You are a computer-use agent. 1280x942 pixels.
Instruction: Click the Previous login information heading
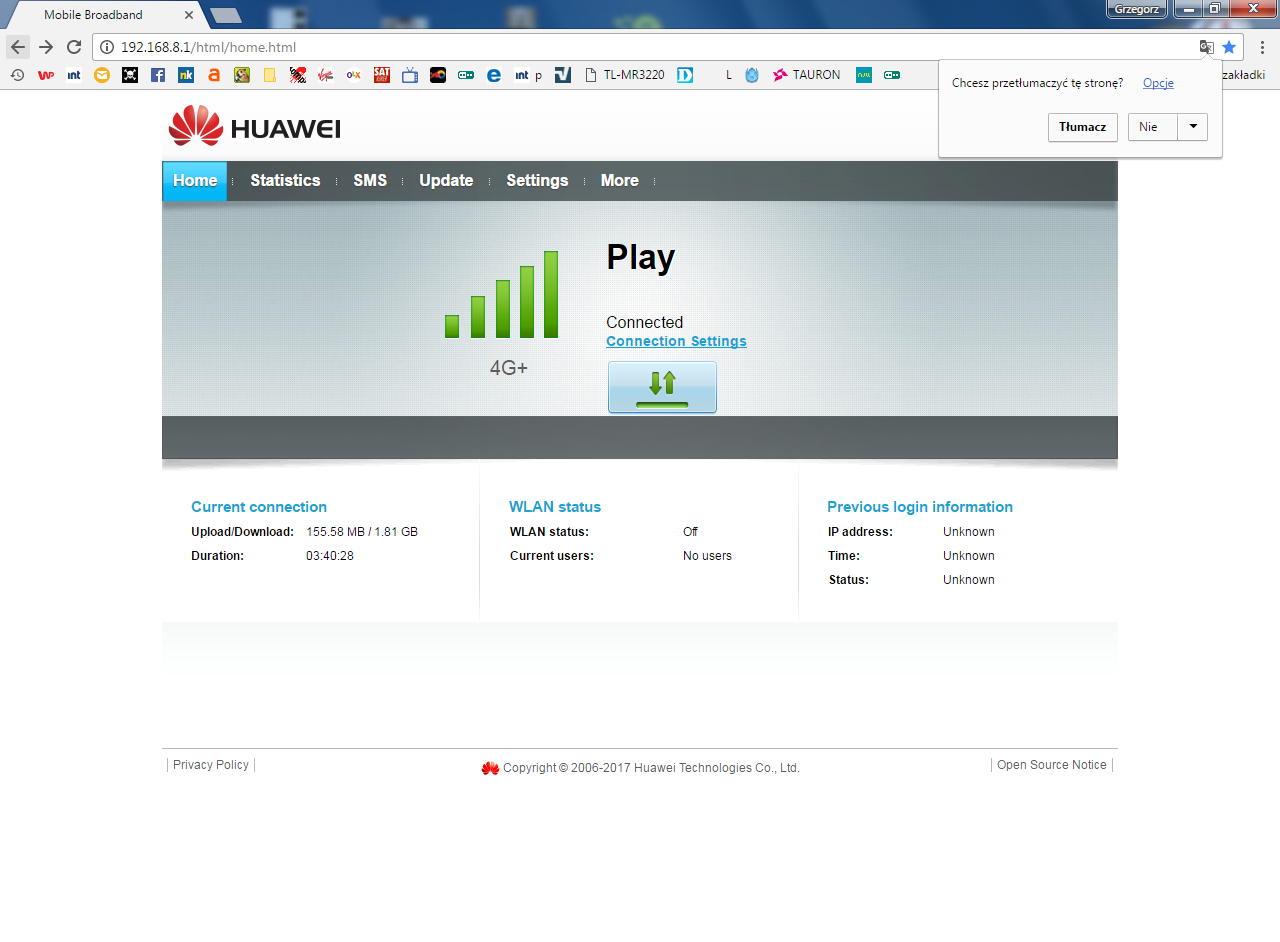click(x=920, y=507)
